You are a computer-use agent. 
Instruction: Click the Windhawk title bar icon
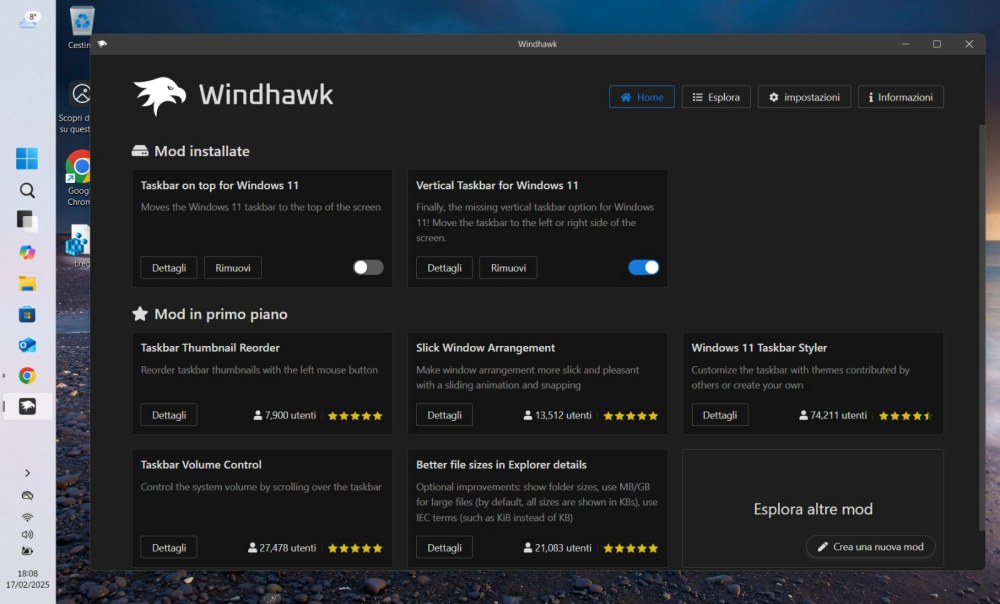tap(102, 44)
